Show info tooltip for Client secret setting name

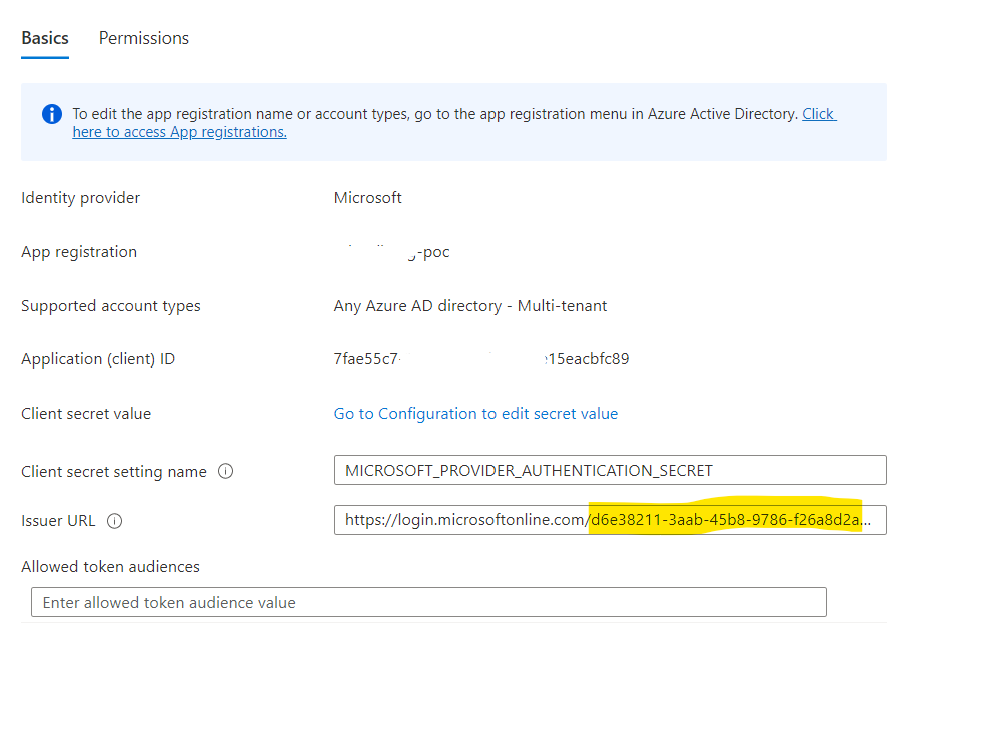[225, 471]
